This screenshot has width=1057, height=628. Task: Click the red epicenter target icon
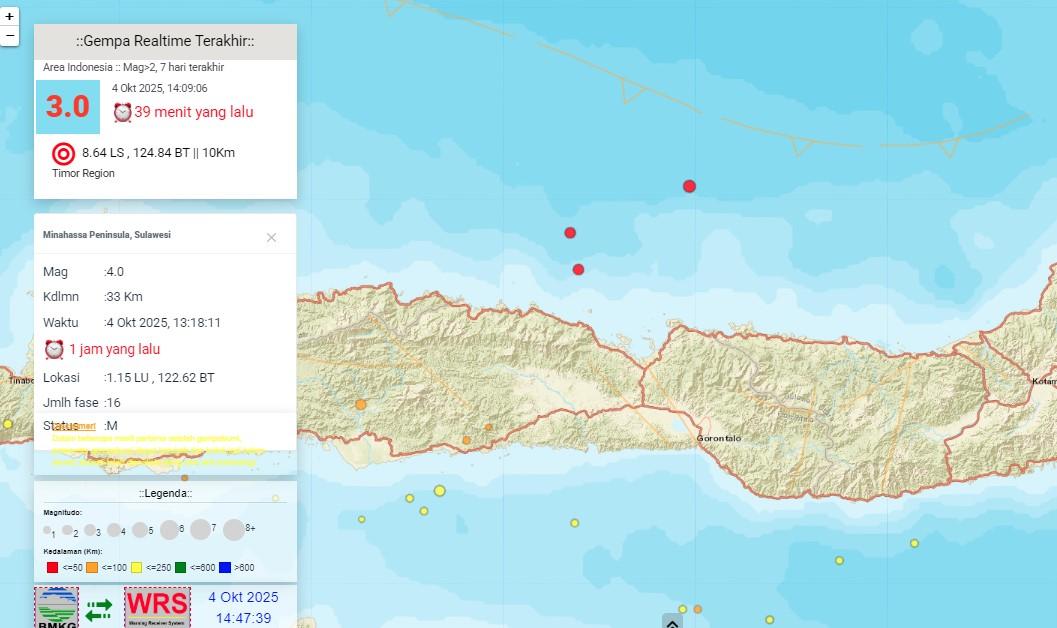[x=62, y=154]
